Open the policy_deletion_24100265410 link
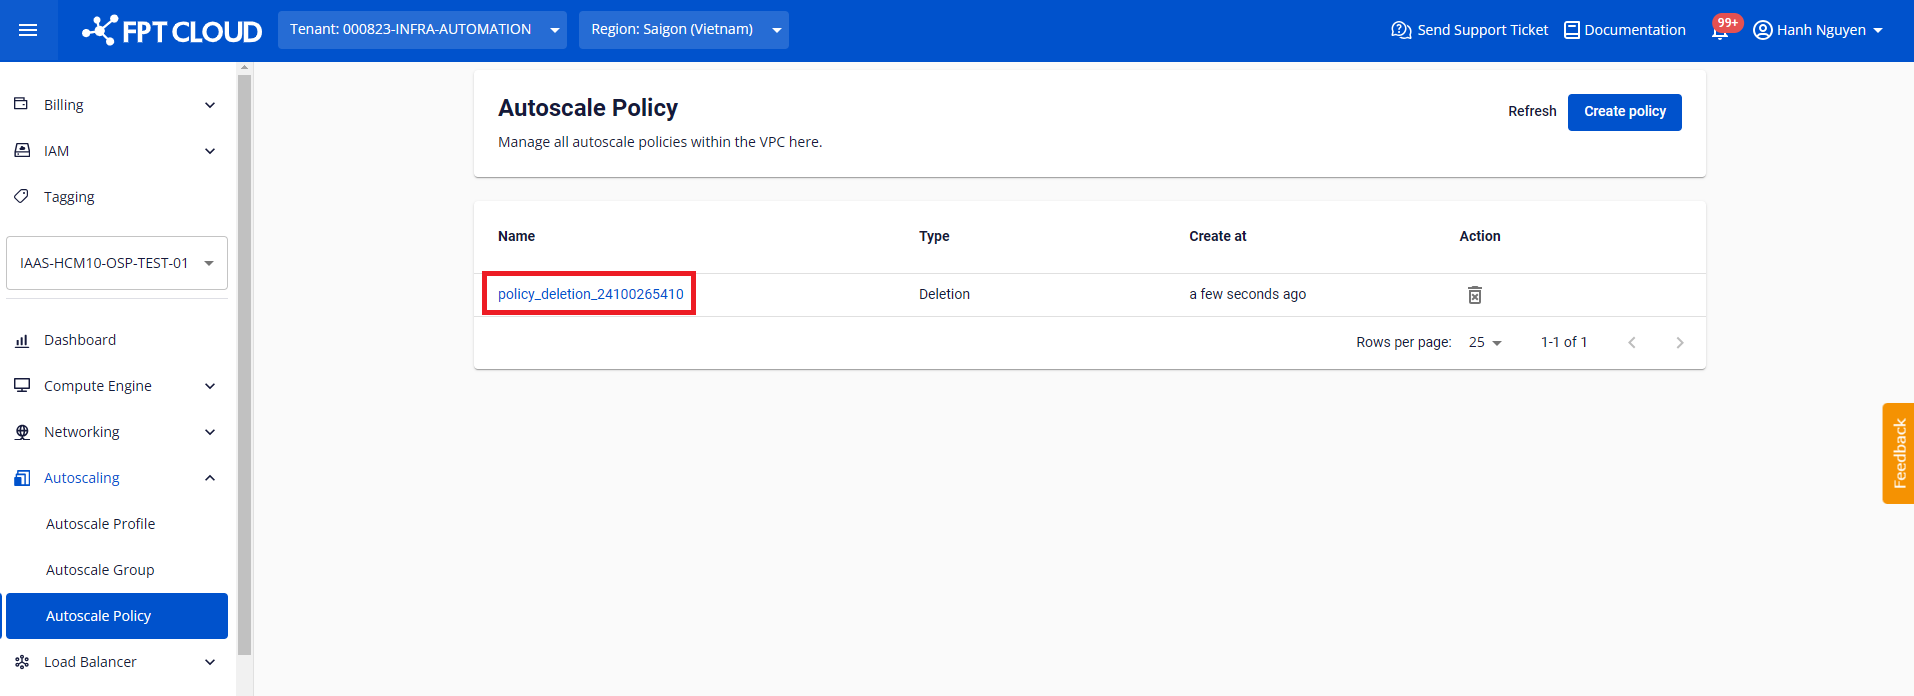The image size is (1914, 696). pyautogui.click(x=590, y=294)
